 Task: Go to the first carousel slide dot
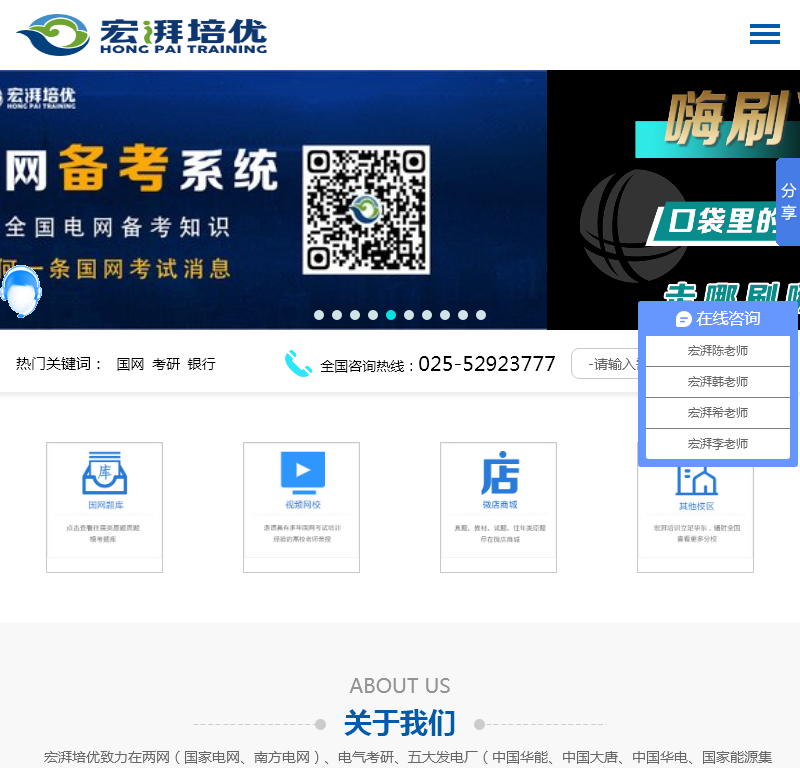pos(319,315)
